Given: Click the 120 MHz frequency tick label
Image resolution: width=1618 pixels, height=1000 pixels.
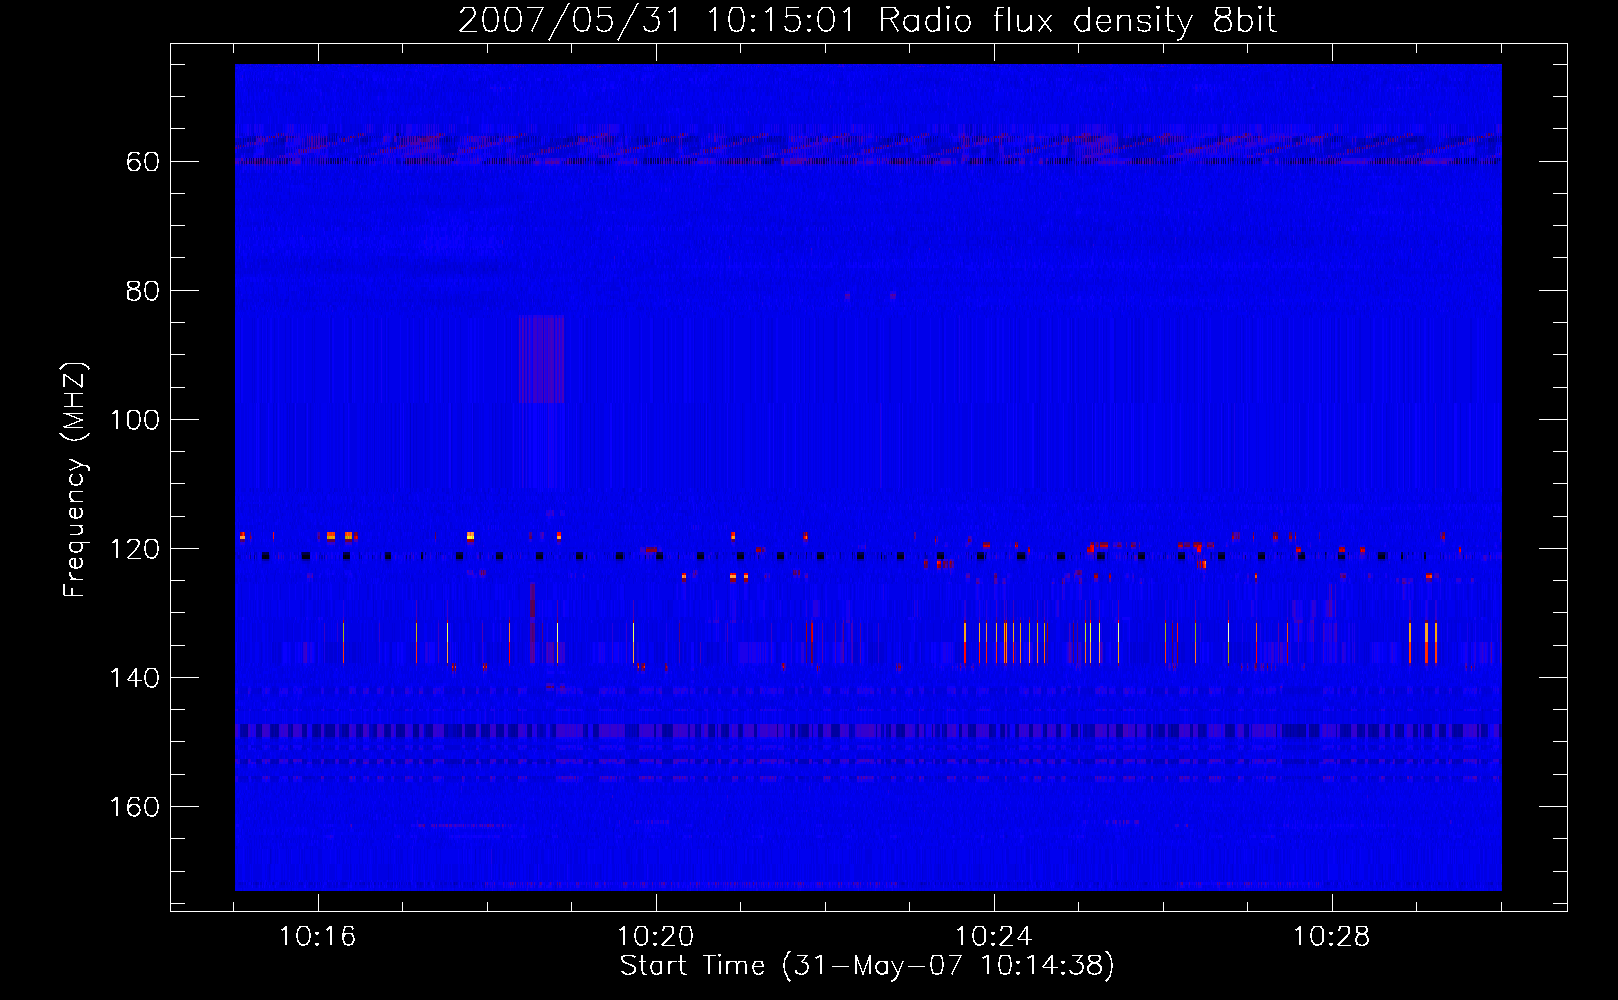Looking at the screenshot, I should coord(134,549).
